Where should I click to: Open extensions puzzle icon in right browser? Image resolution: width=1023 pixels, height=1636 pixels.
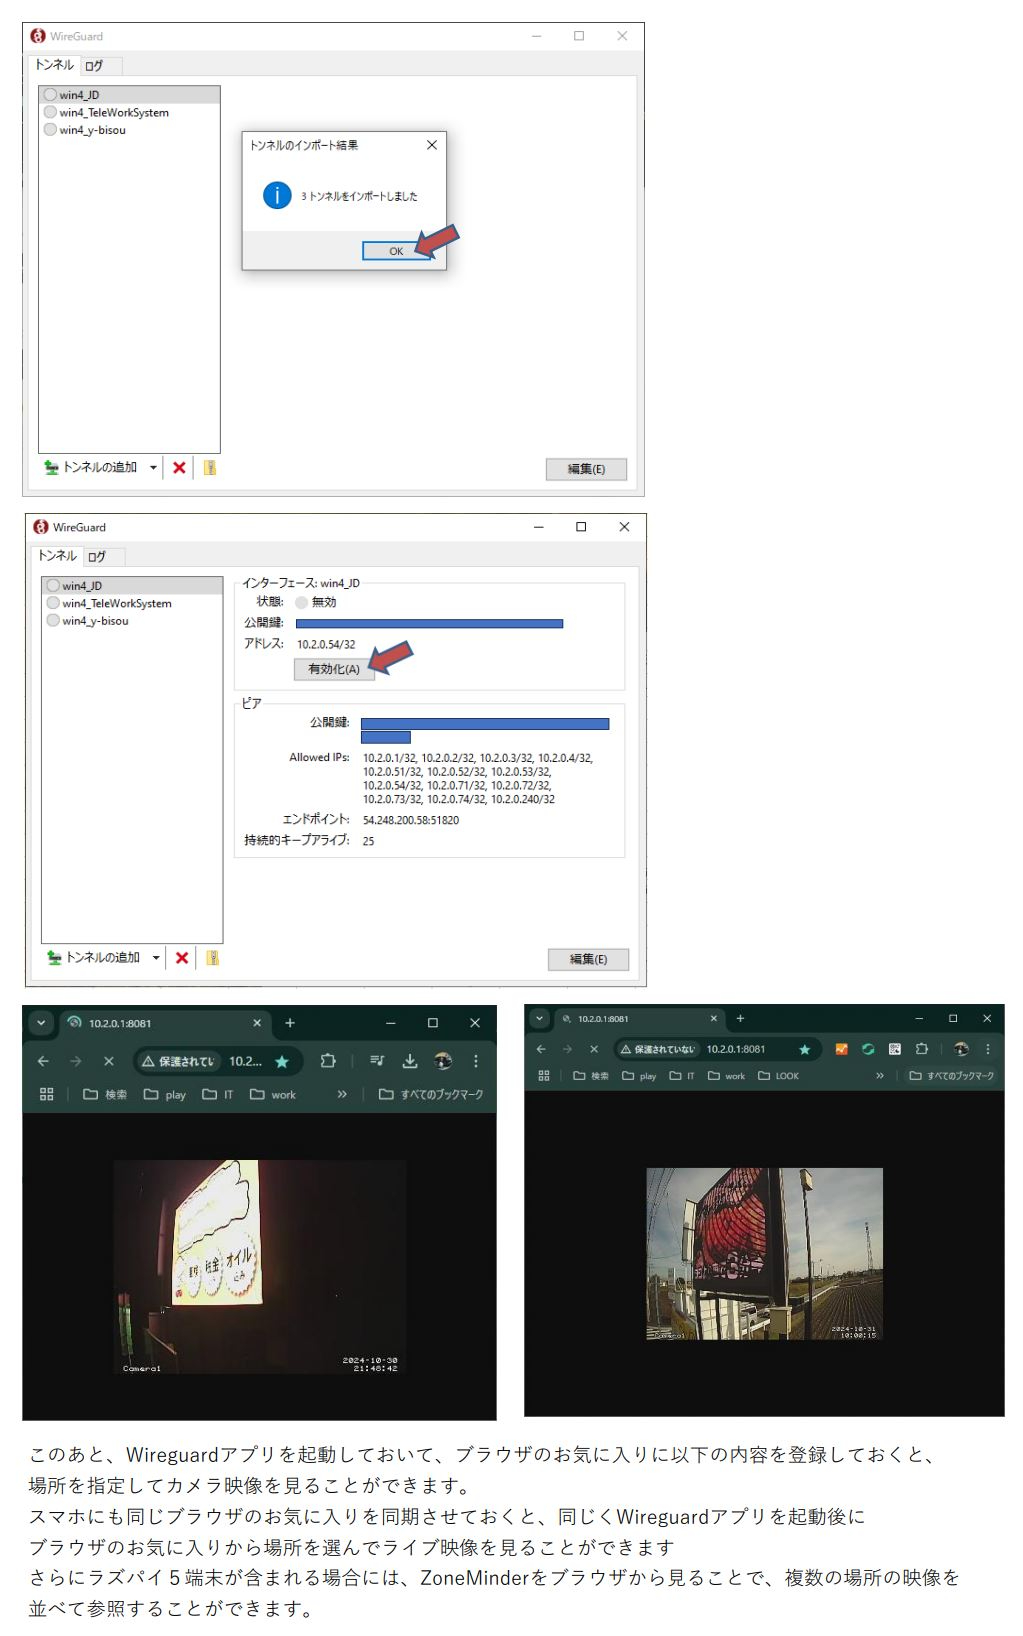(922, 1049)
